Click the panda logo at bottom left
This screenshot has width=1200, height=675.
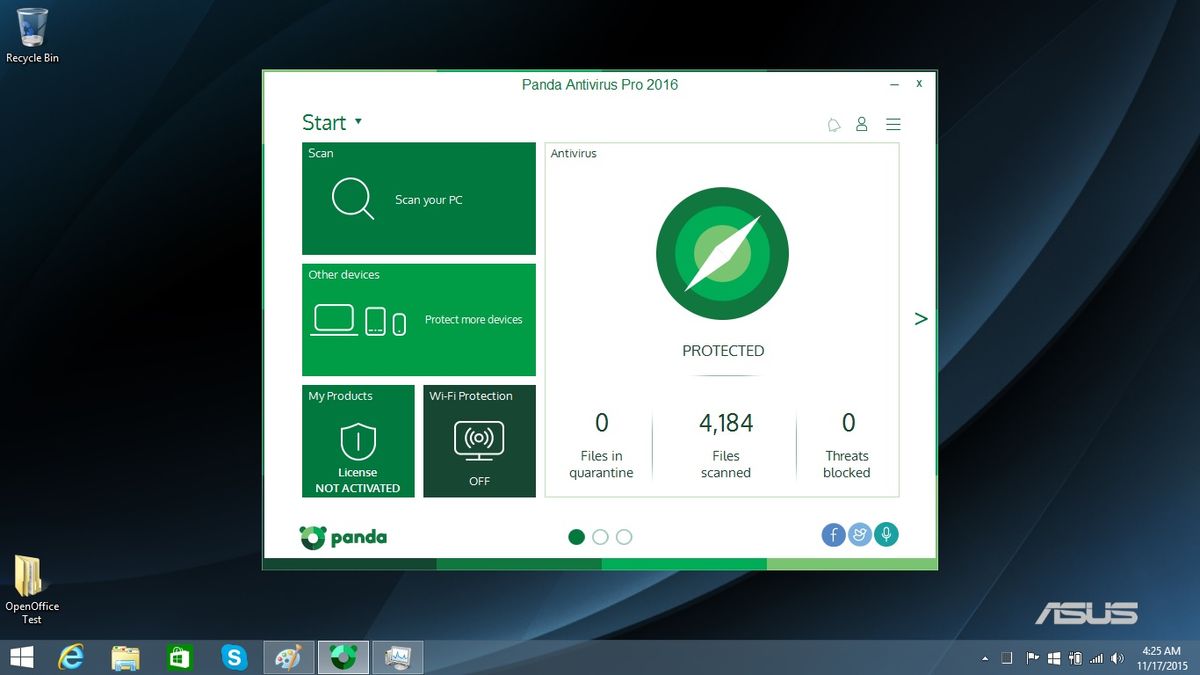[343, 537]
